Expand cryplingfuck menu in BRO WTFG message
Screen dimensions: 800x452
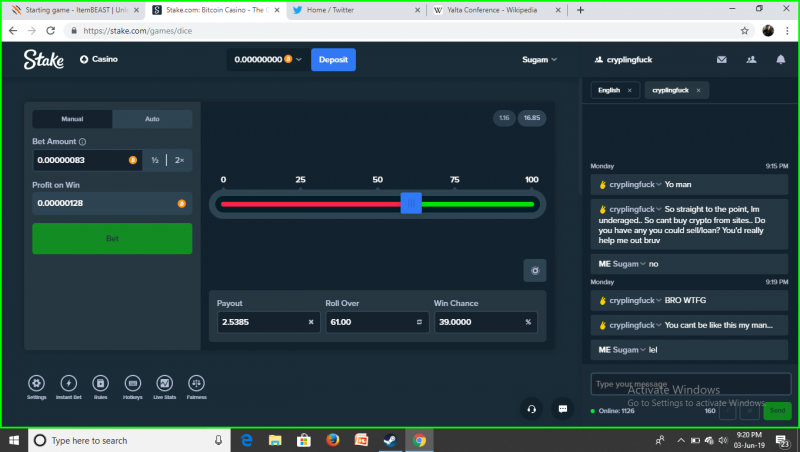coord(659,300)
